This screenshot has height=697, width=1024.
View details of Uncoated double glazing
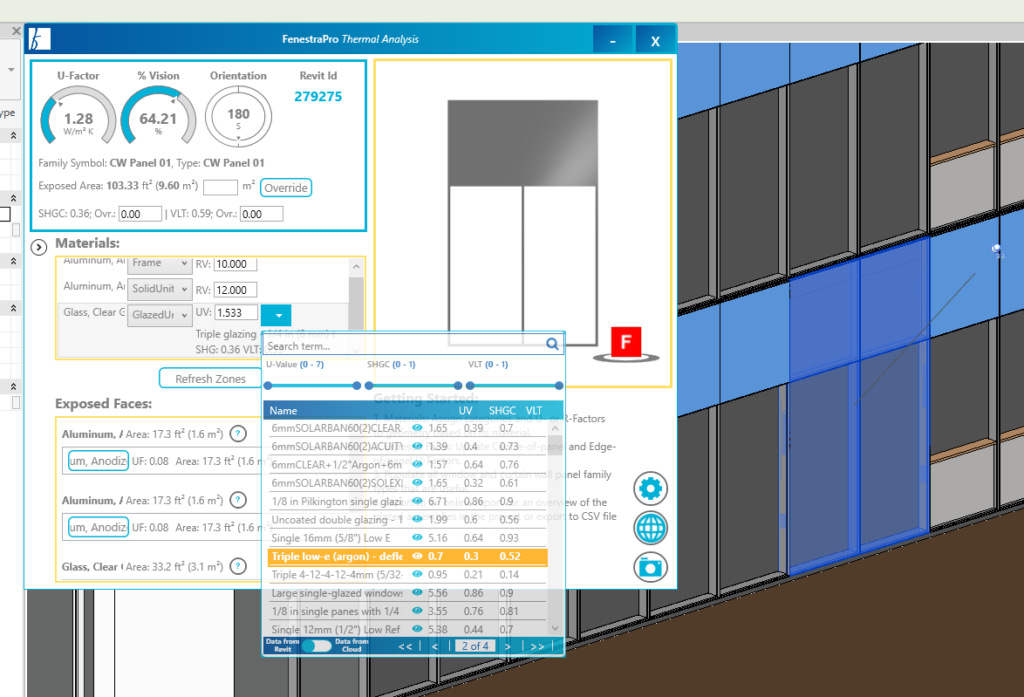click(x=417, y=519)
